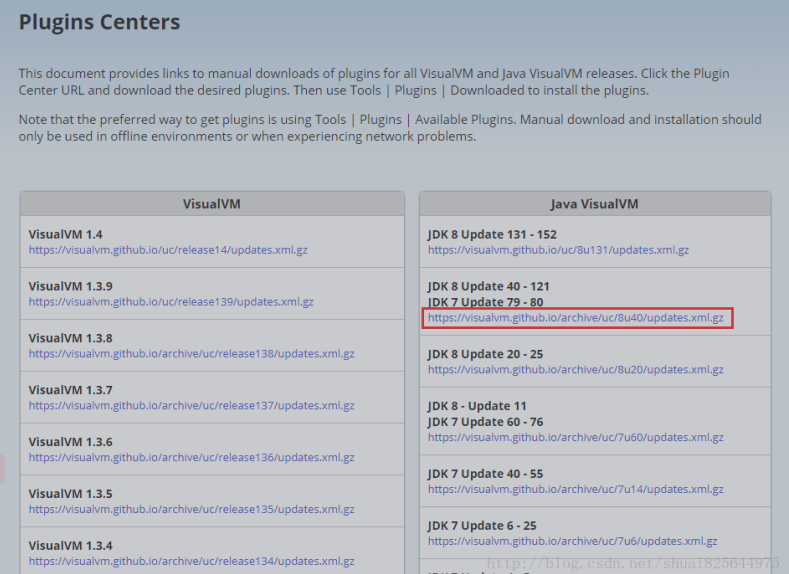
Task: Click the VisualVM 1.3.5 title
Action: pyautogui.click(x=70, y=494)
